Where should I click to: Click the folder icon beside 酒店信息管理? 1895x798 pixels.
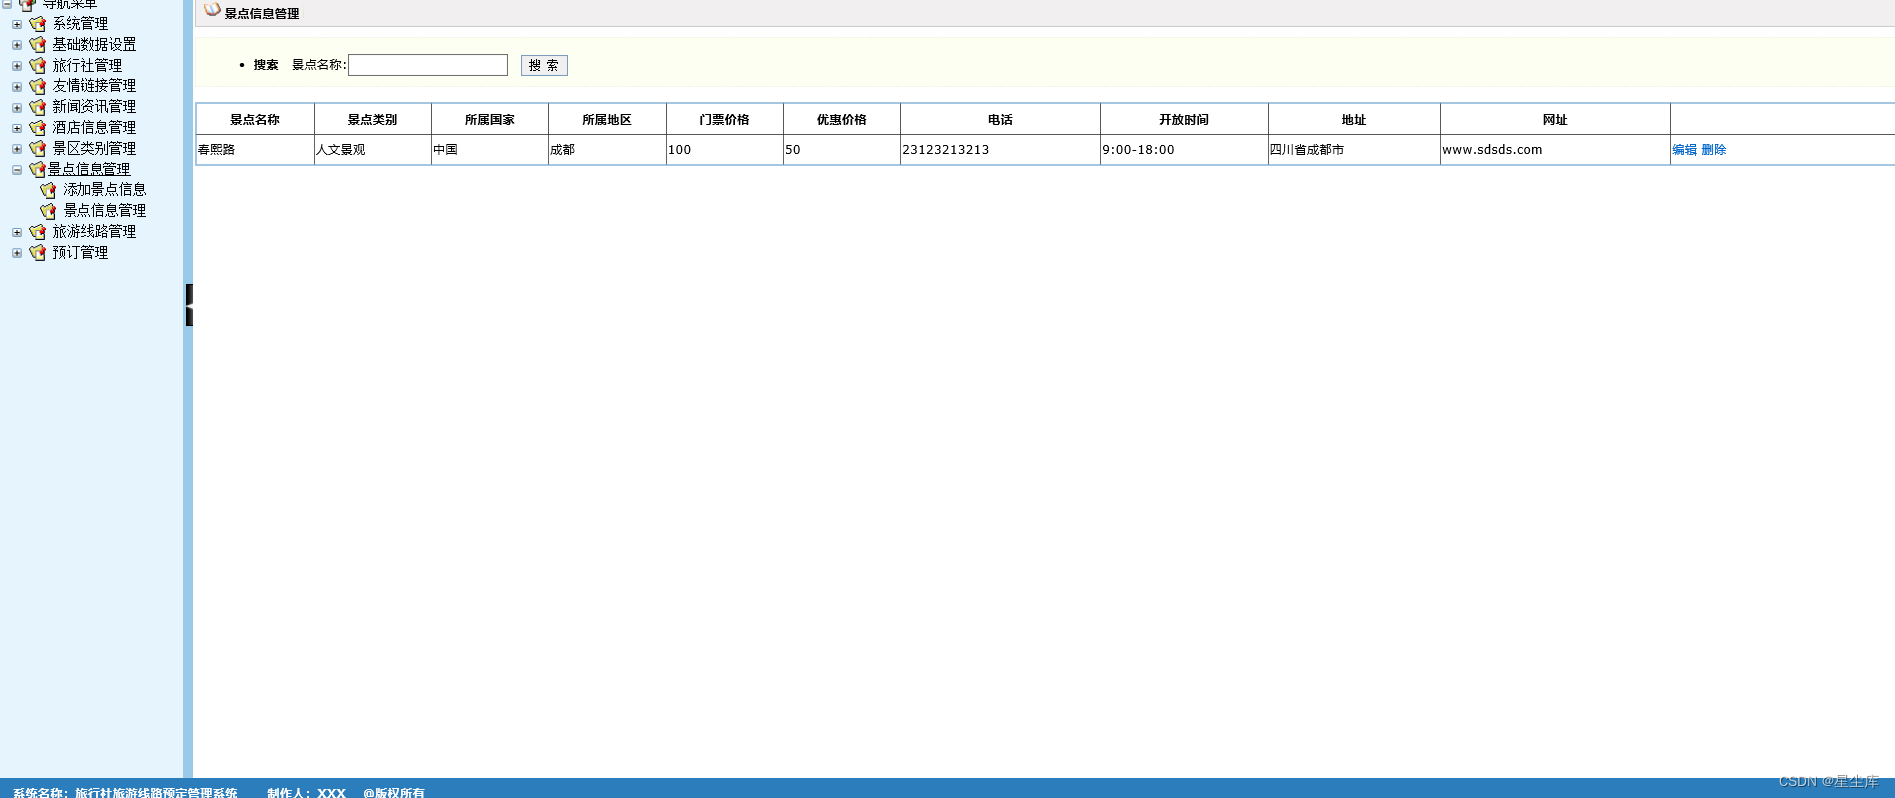[x=38, y=128]
